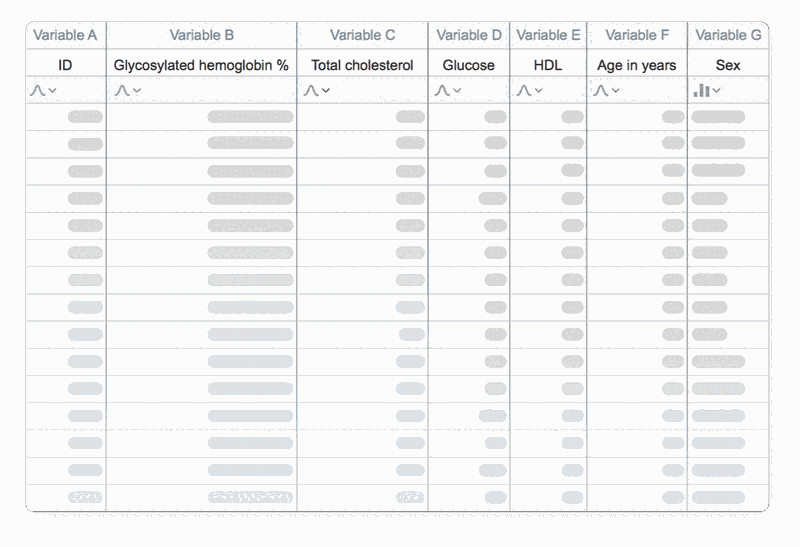Click the Sex variable name cell

coord(728,65)
